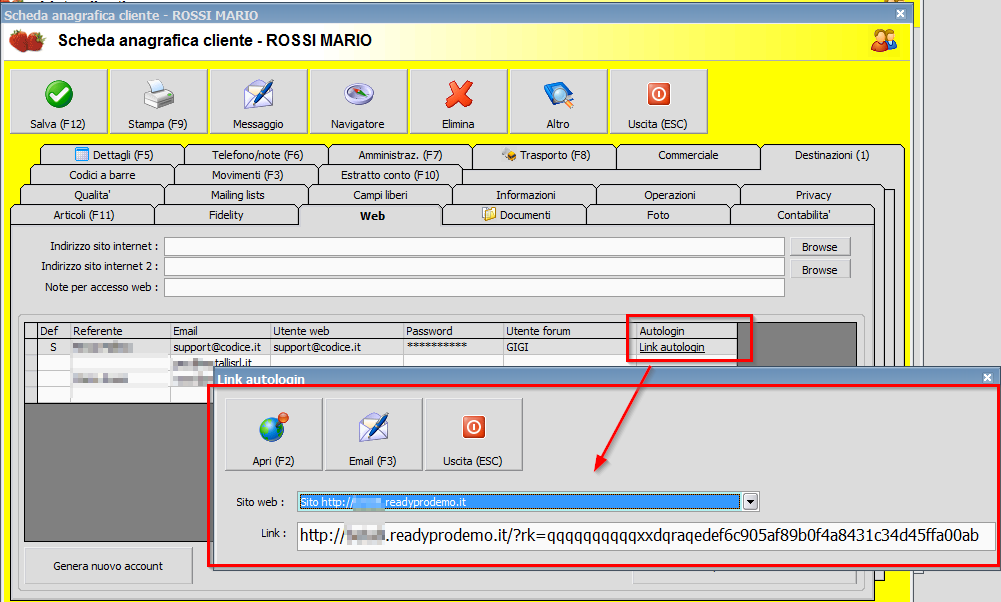Select the masked password cell
Image resolution: width=1001 pixels, height=602 pixels.
point(454,347)
